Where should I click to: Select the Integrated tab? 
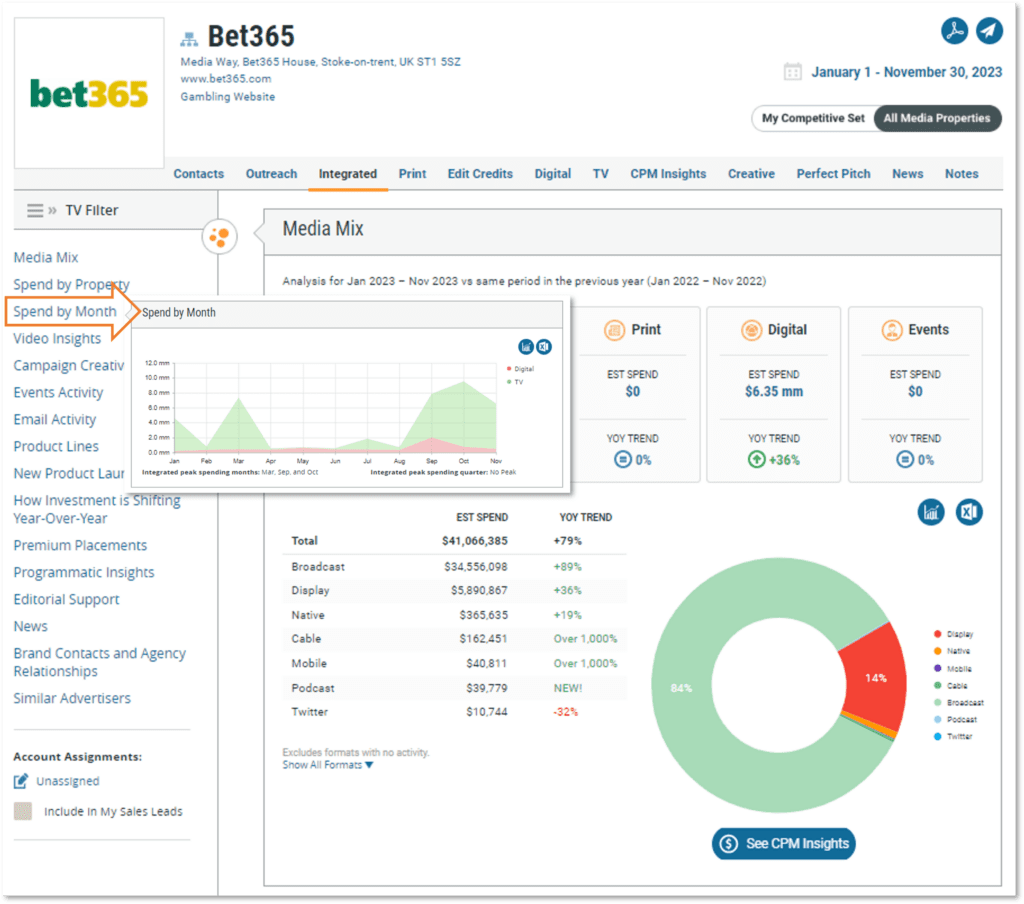(347, 174)
